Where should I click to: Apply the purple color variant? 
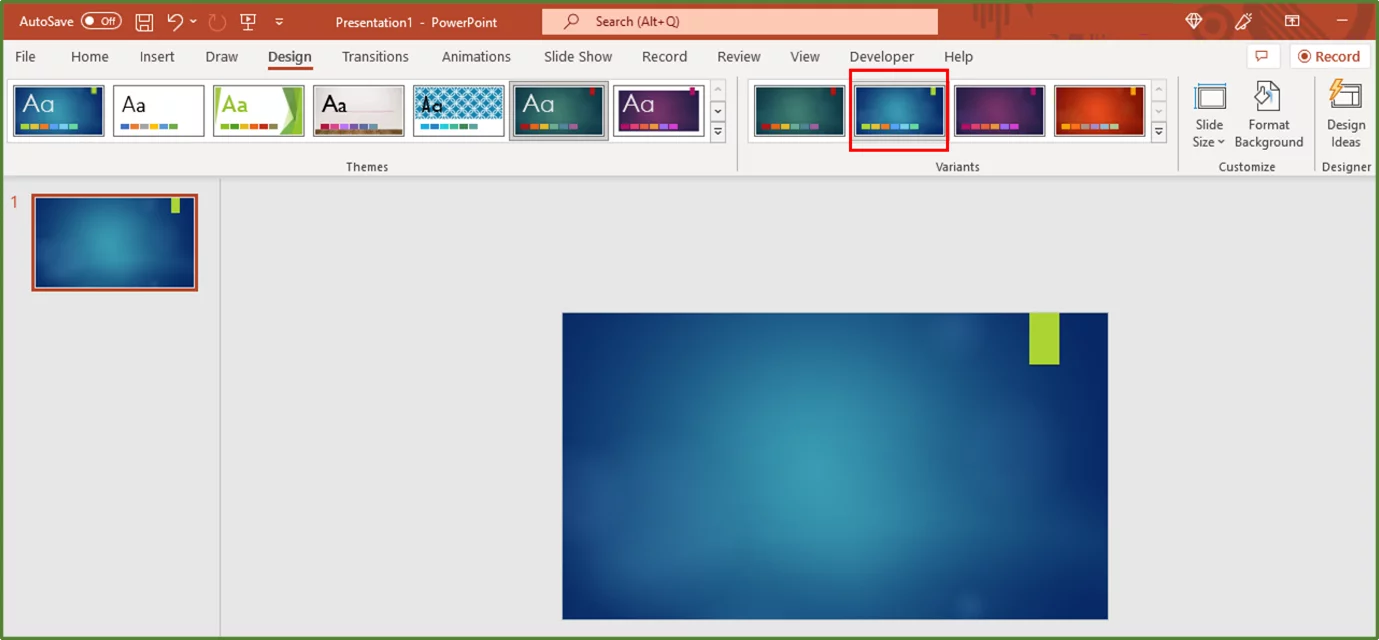(999, 110)
